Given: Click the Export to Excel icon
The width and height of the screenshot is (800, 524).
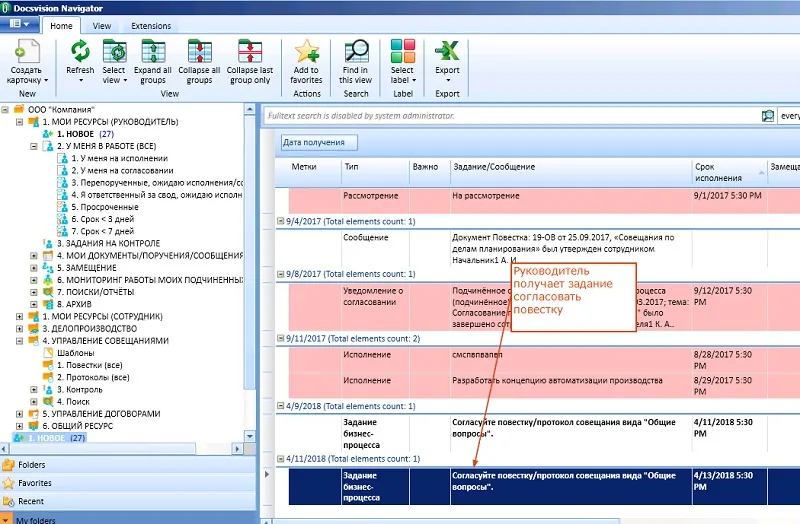Looking at the screenshot, I should pos(447,51).
